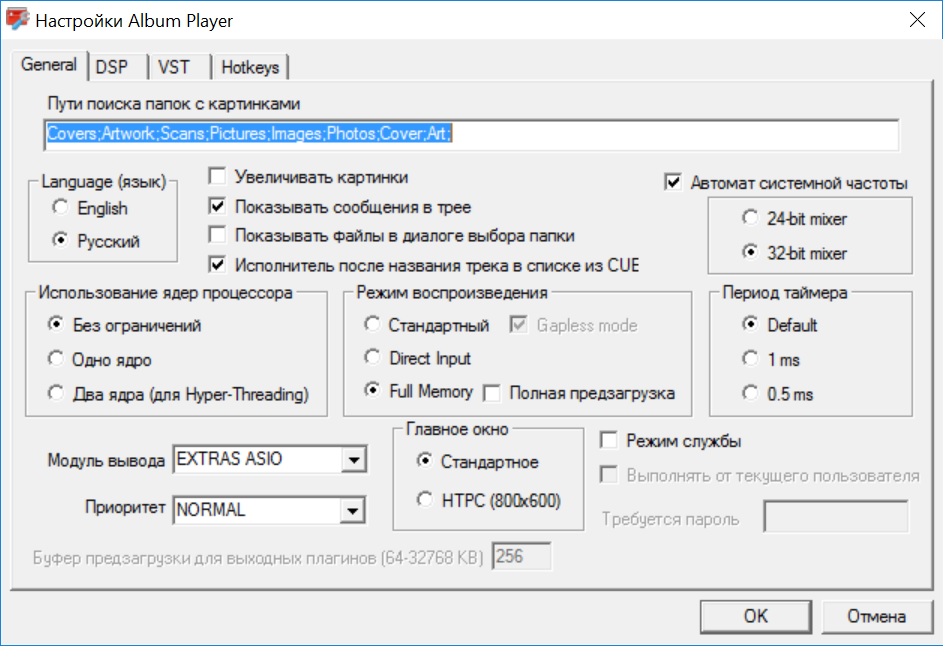Click the Отмена cancel button
The height and width of the screenshot is (657, 946).
tap(877, 617)
